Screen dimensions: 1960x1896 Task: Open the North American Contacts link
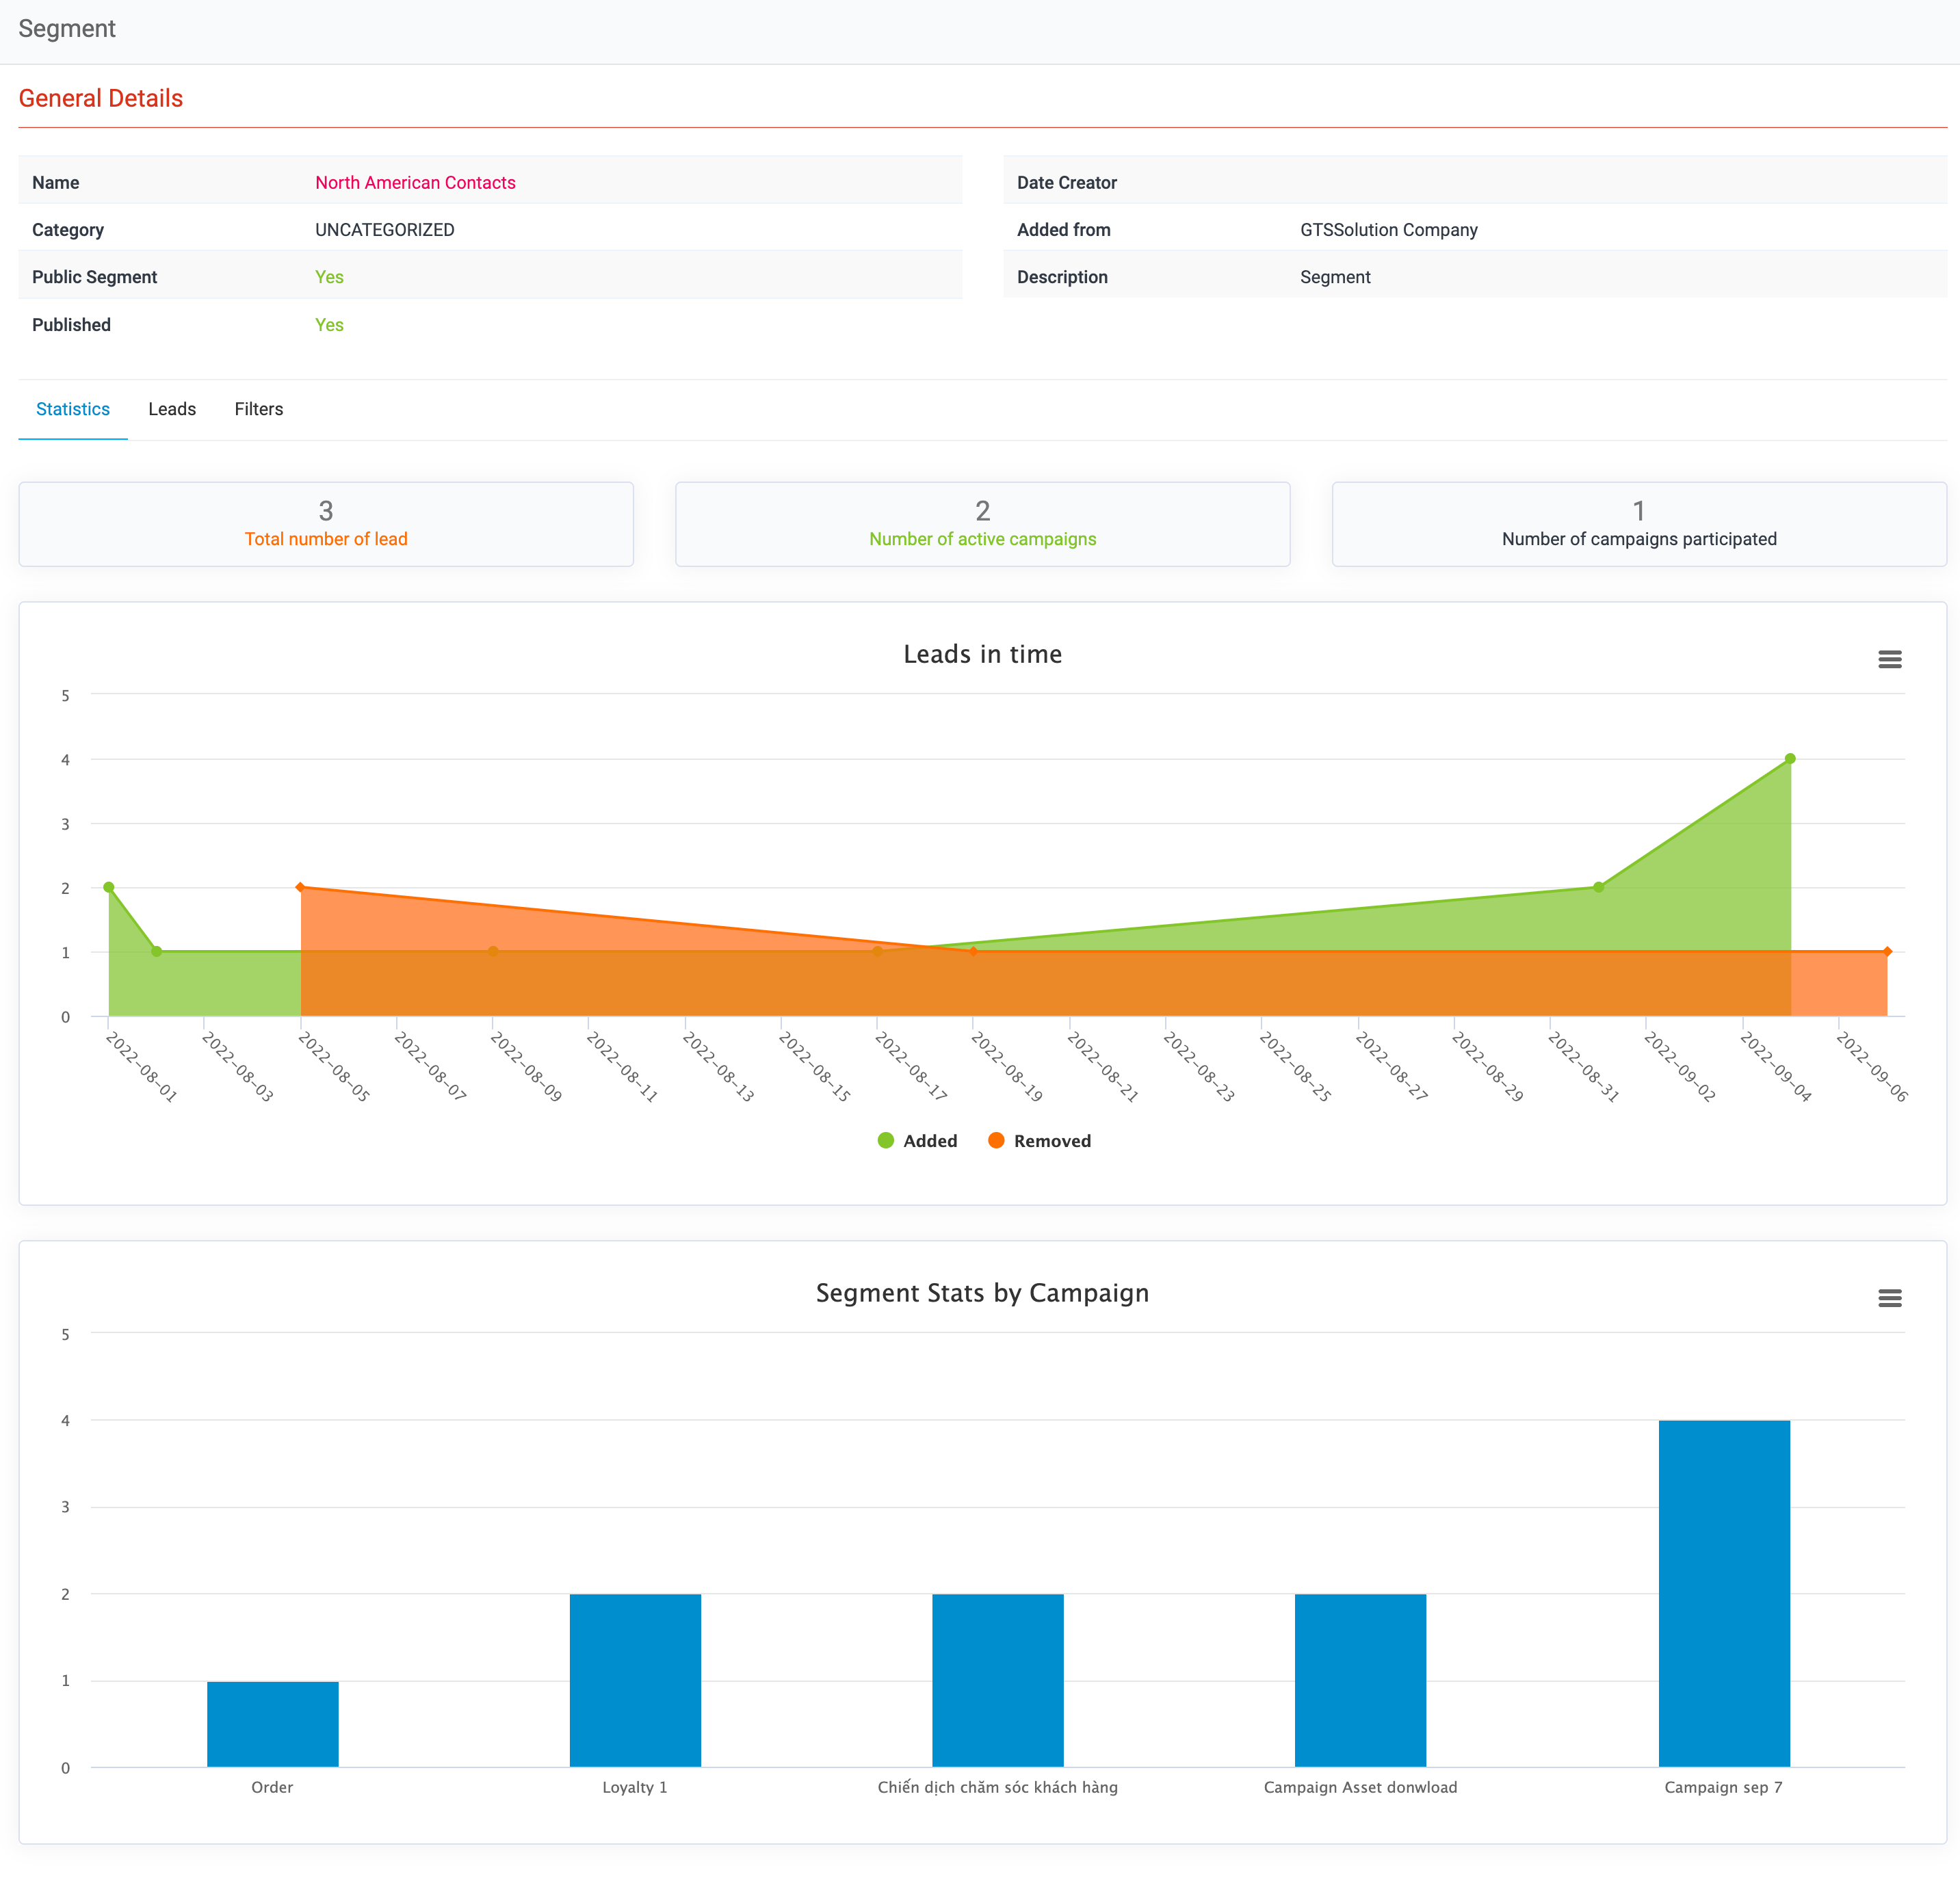(x=415, y=182)
